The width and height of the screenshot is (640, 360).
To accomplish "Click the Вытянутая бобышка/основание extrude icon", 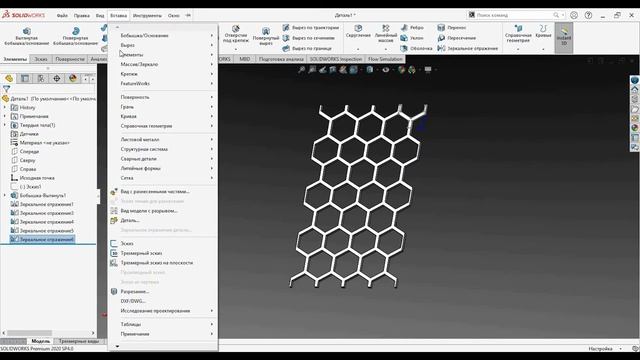I will pyautogui.click(x=27, y=31).
